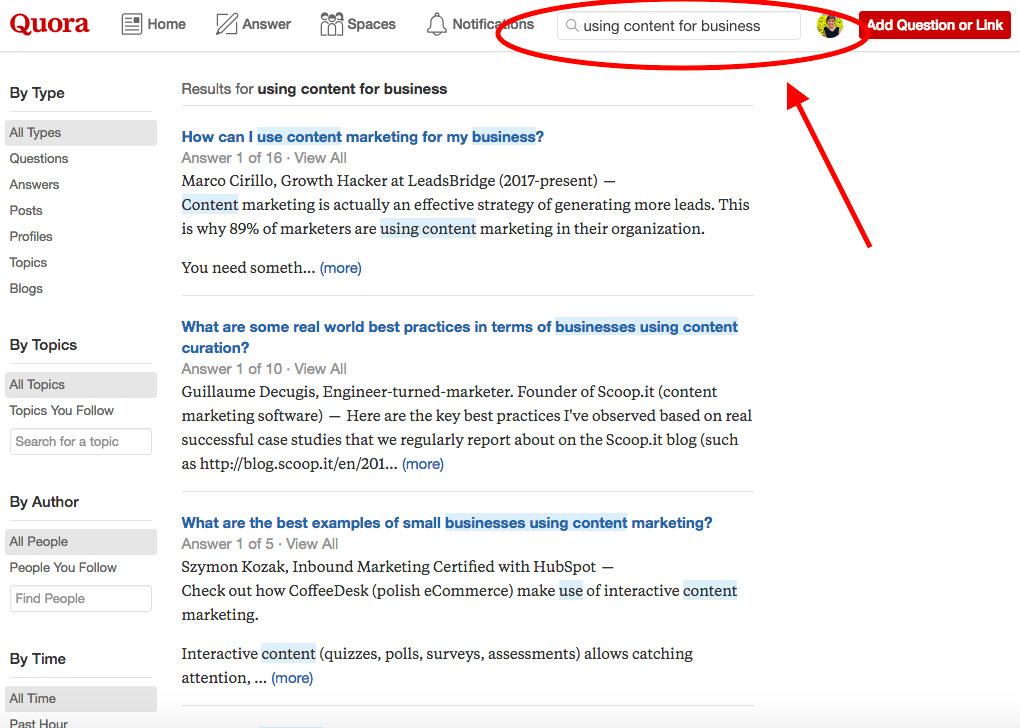This screenshot has height=728, width=1020.
Task: Click the By Type heading
Action: (x=37, y=93)
